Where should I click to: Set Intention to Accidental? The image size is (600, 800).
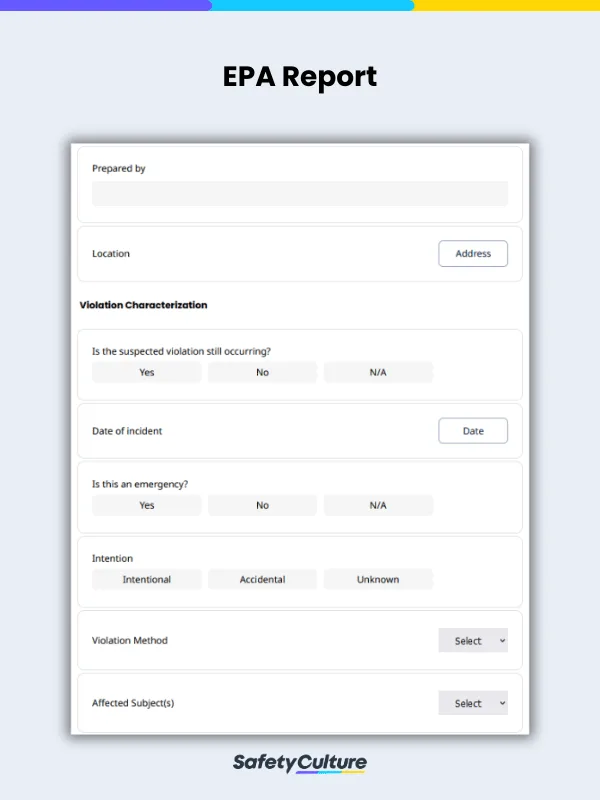tap(262, 579)
